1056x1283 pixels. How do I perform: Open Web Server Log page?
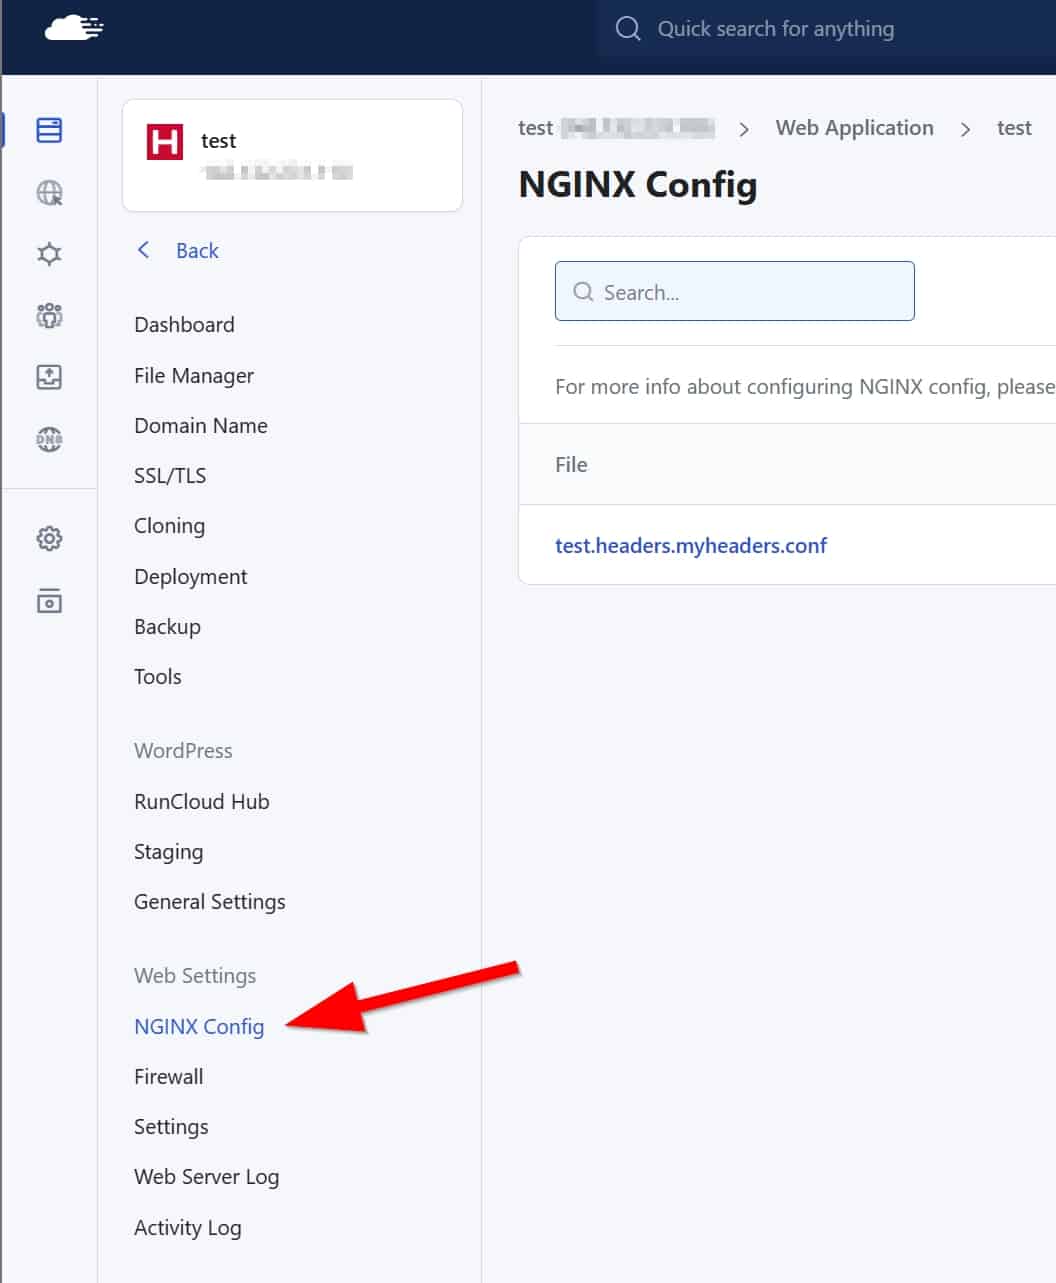click(x=206, y=1177)
